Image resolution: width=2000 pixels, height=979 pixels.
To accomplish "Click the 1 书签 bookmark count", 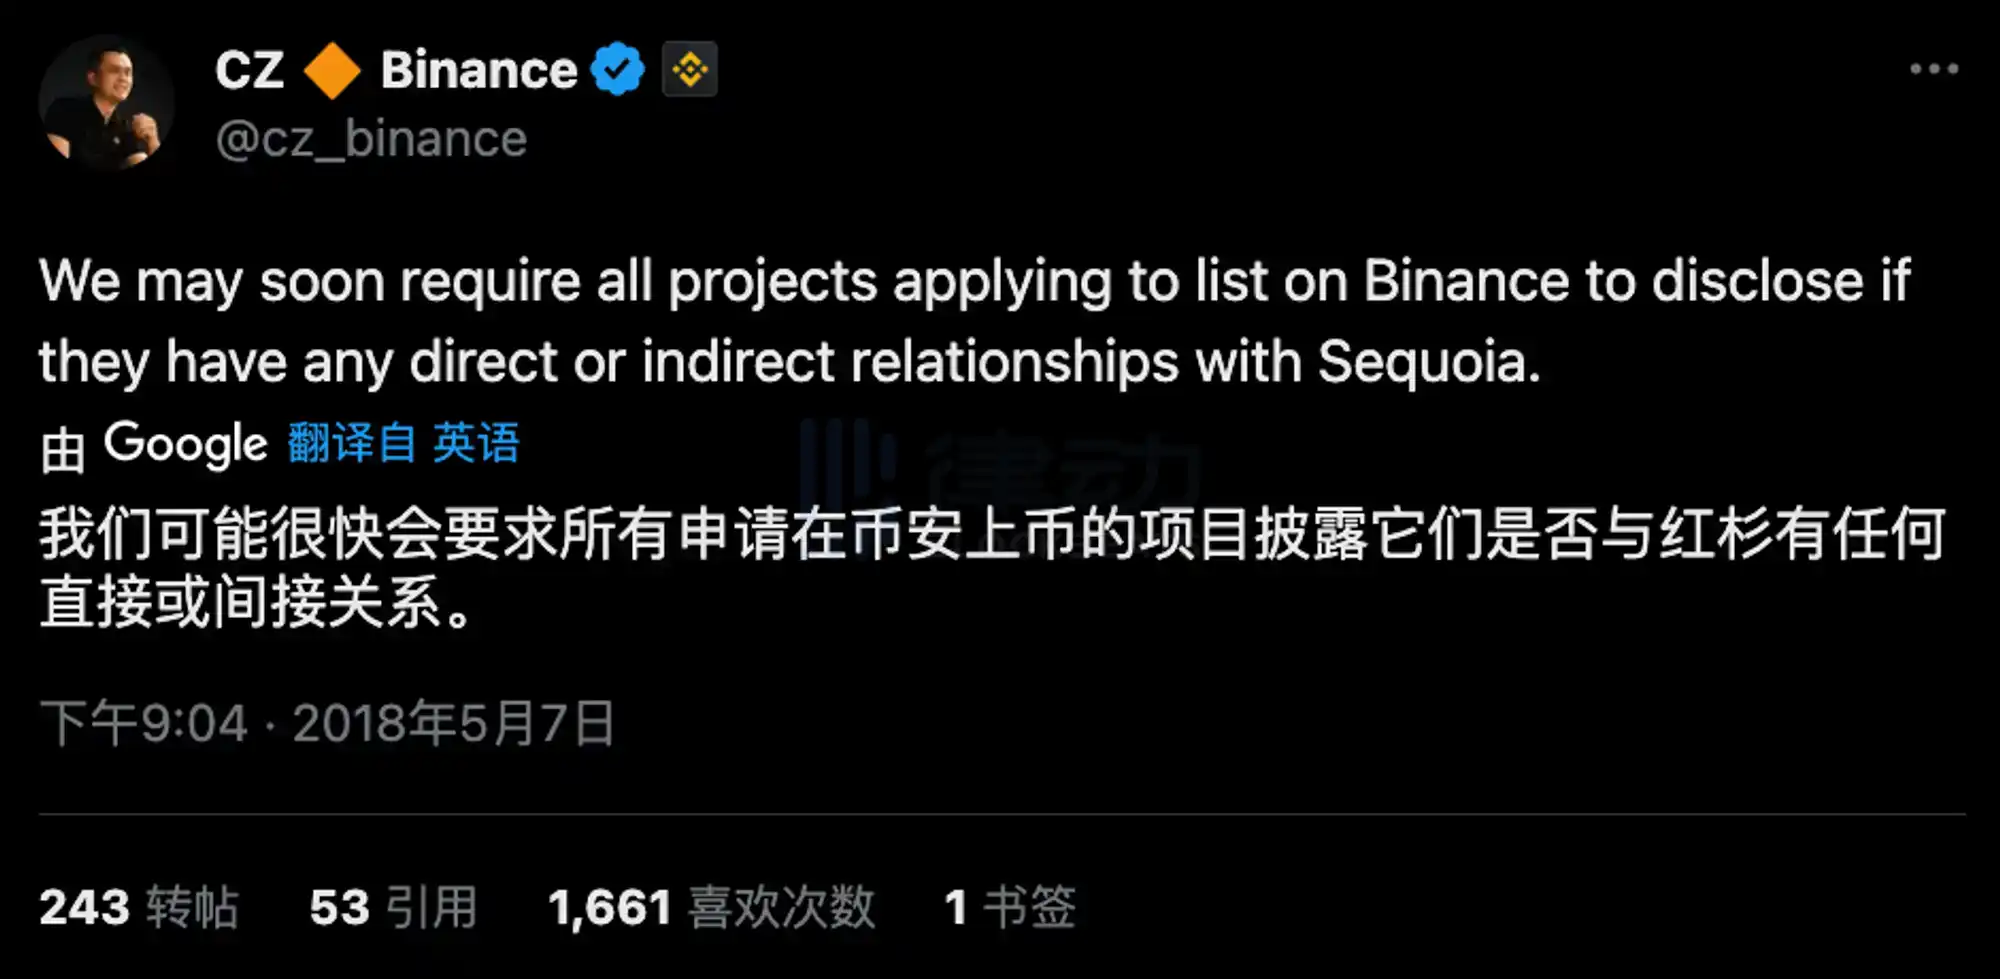I will pyautogui.click(x=1010, y=903).
